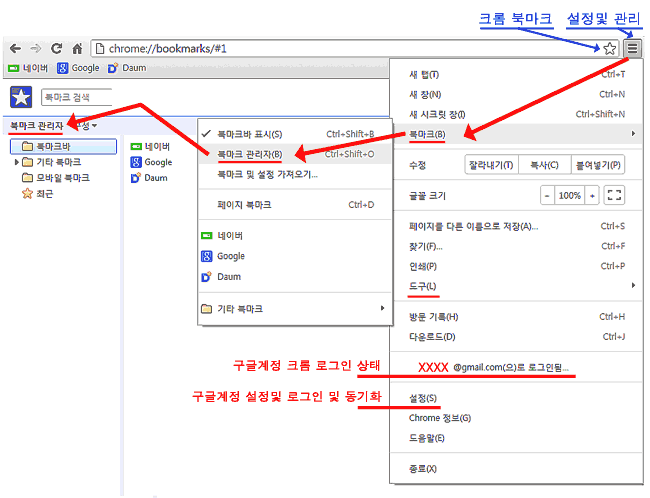Choose 새 시크릿 창 menu item
This screenshot has width=650, height=498.
[x=517, y=114]
